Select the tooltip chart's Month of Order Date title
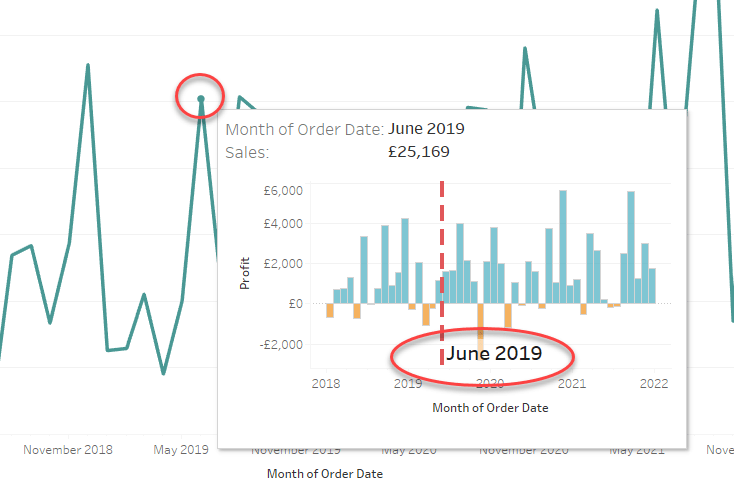 [x=490, y=408]
